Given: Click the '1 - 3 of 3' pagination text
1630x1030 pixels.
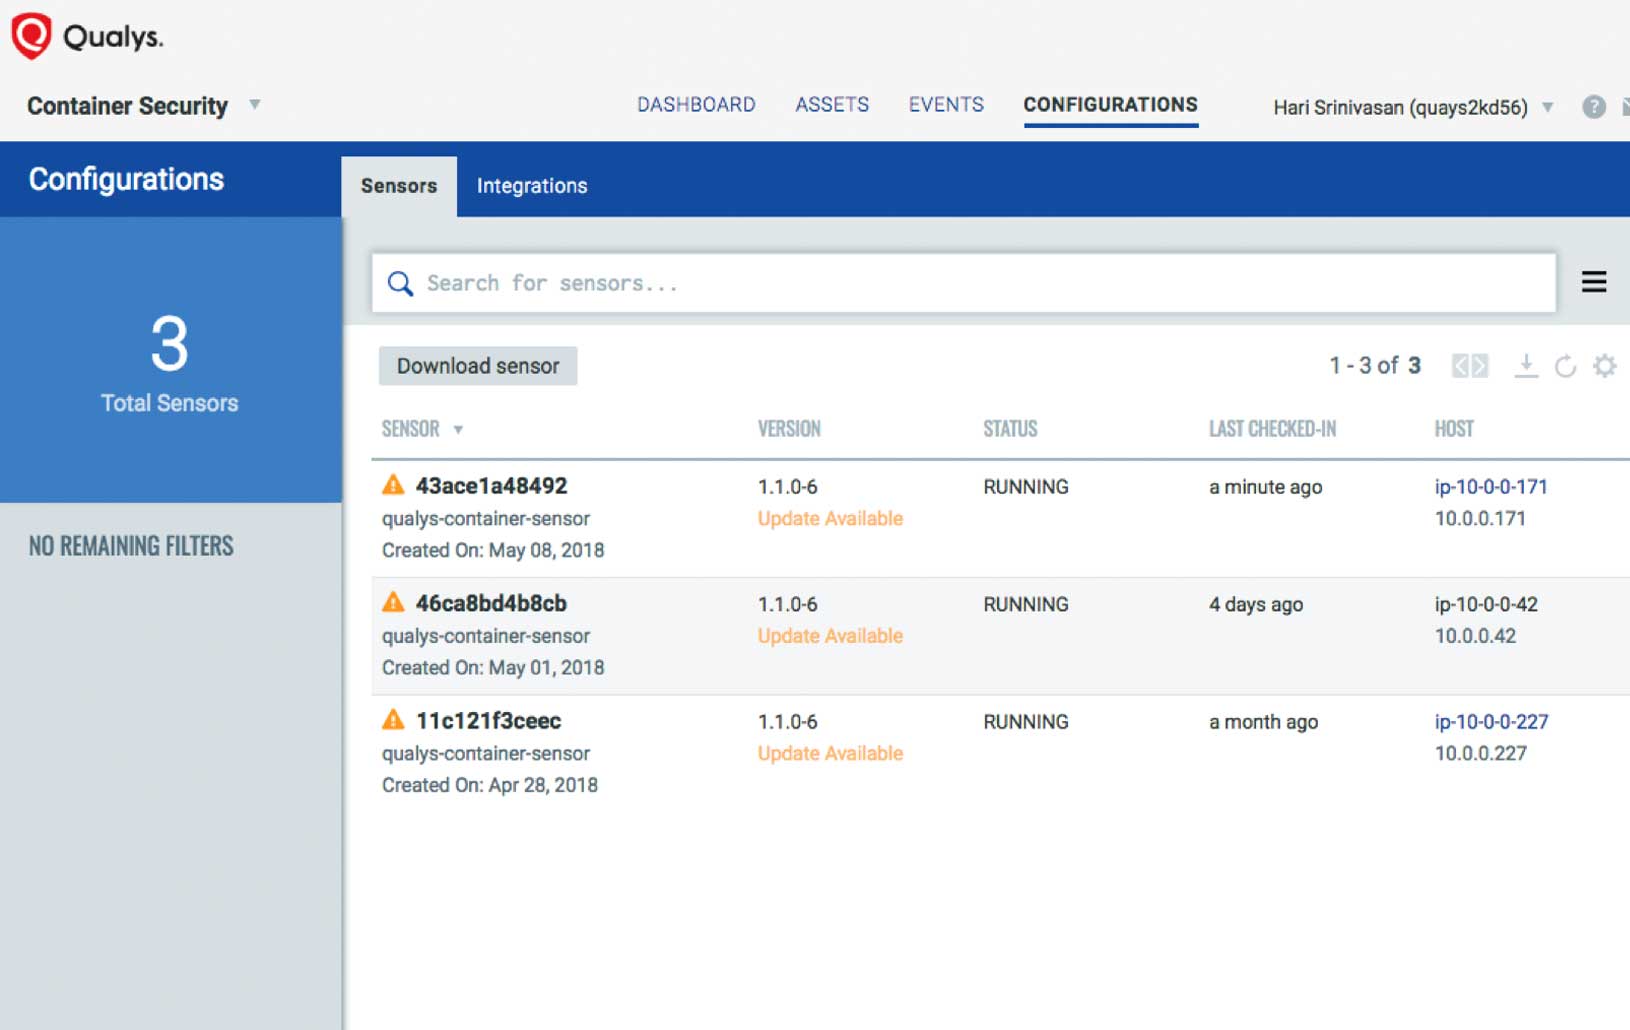Looking at the screenshot, I should click(1374, 366).
